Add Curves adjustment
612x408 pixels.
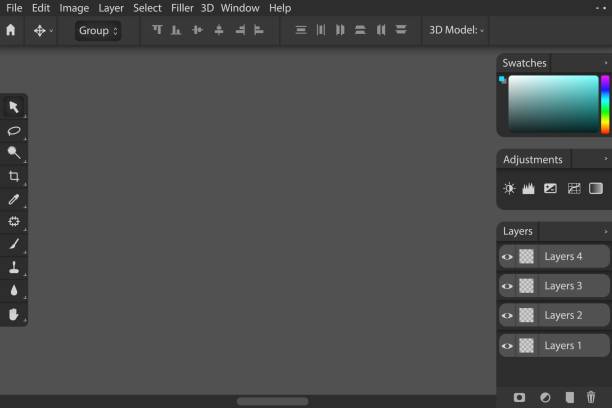574,189
